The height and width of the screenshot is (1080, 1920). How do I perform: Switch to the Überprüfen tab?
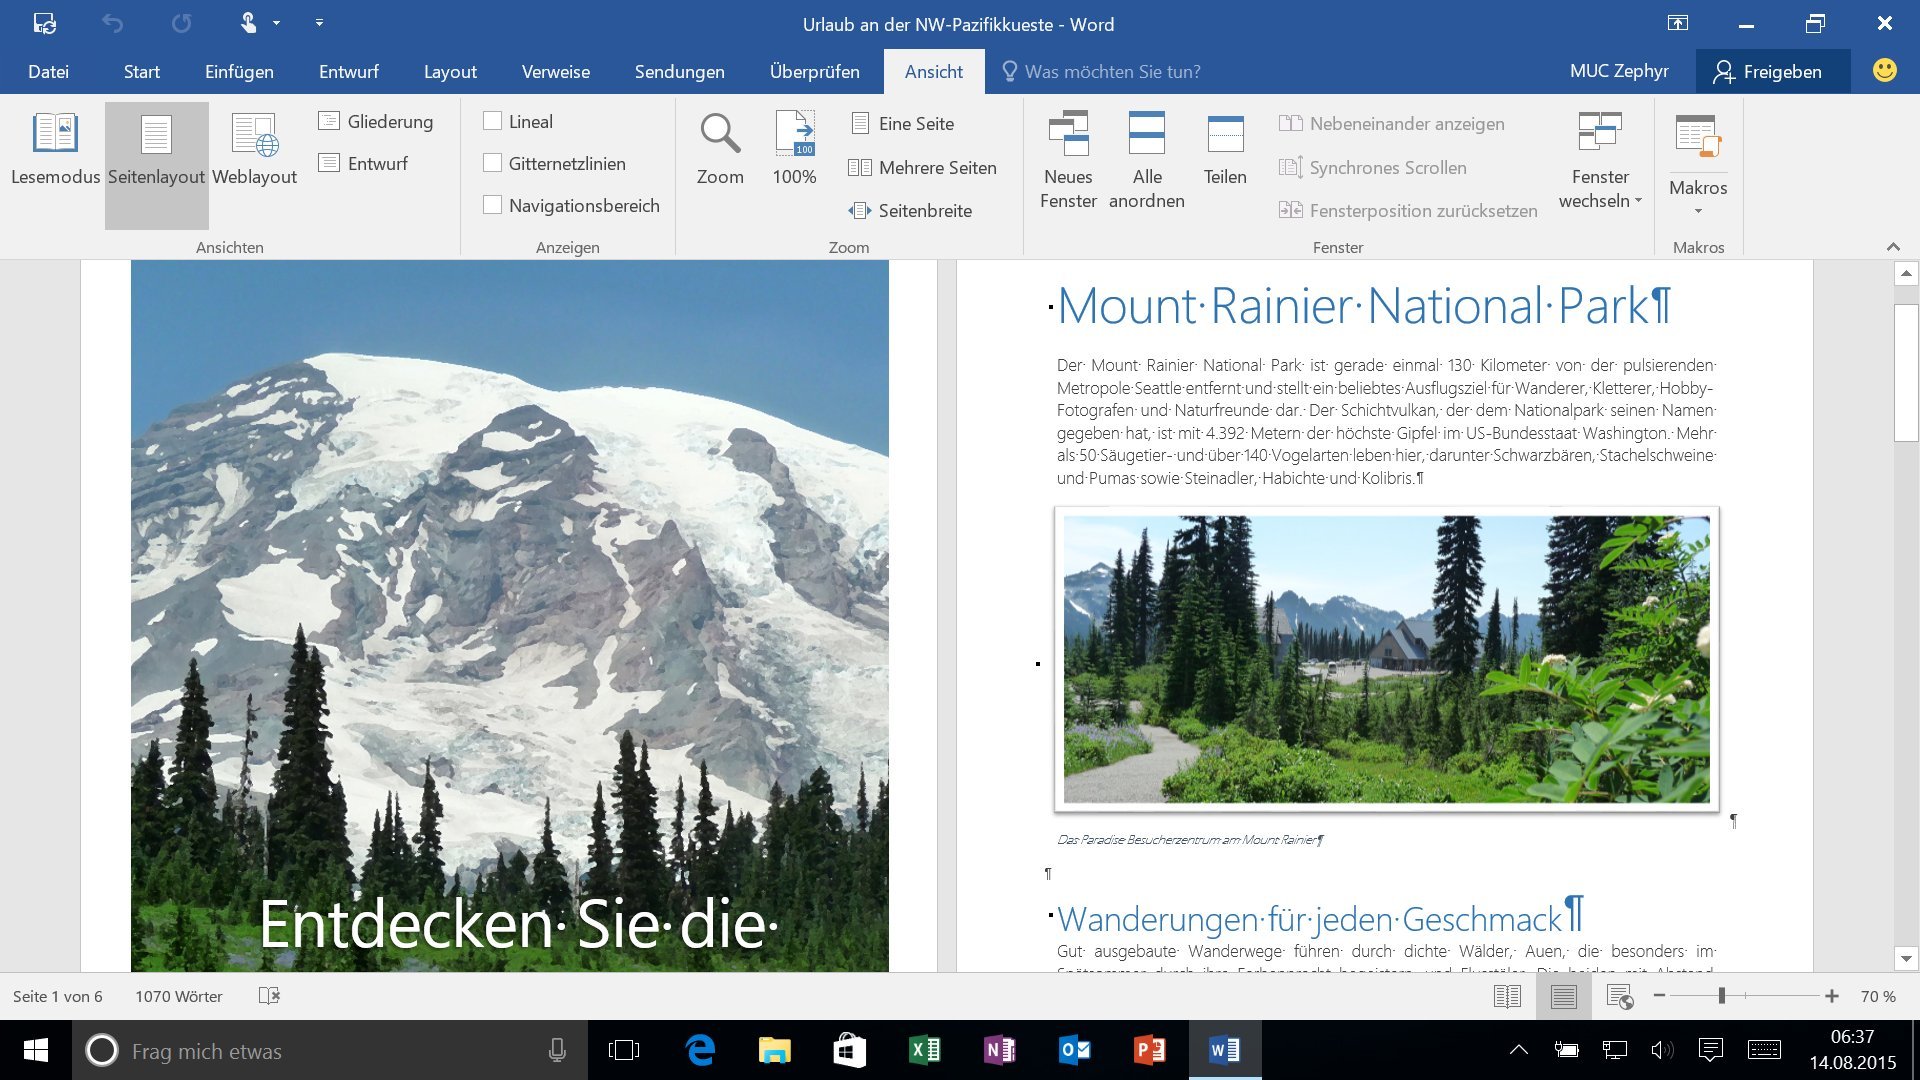pyautogui.click(x=814, y=71)
